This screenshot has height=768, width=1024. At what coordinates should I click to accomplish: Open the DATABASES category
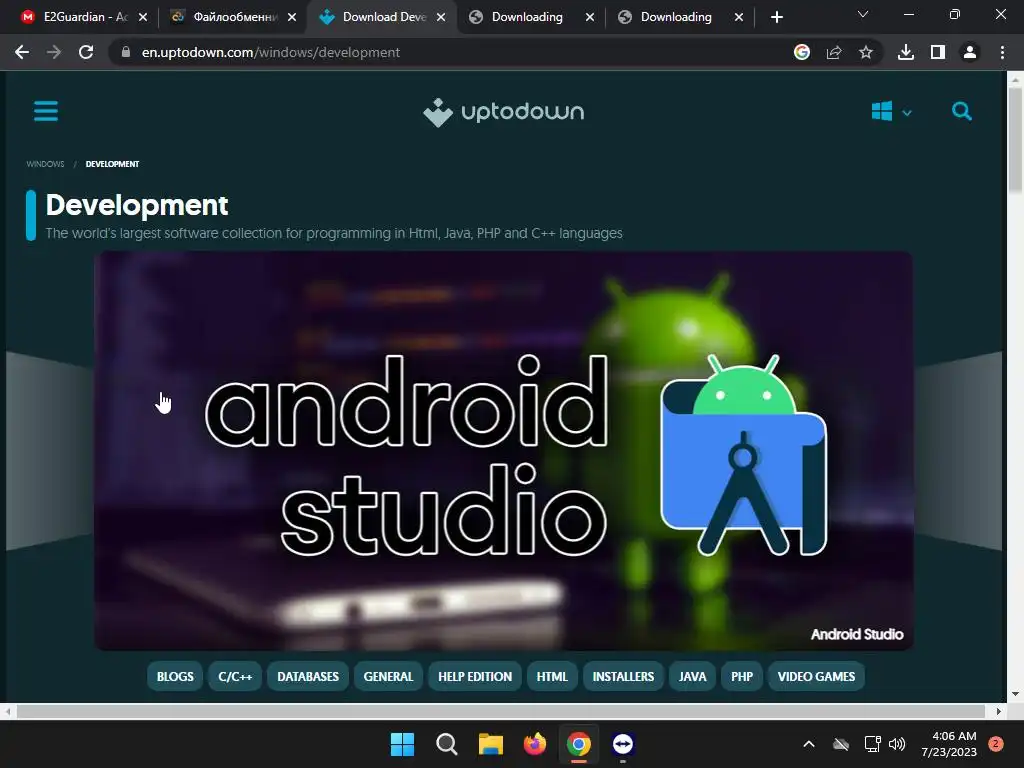(x=308, y=677)
